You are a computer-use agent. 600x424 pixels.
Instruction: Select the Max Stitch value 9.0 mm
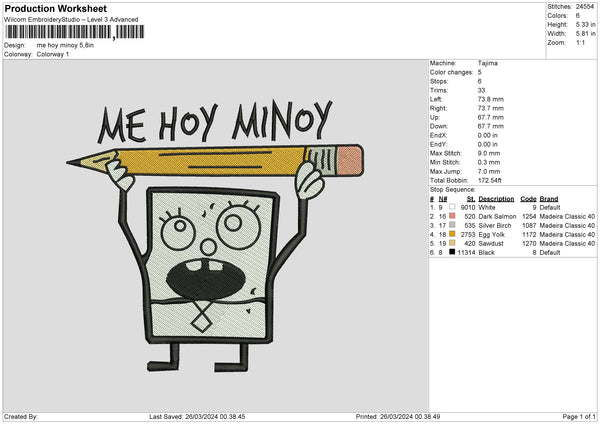489,153
